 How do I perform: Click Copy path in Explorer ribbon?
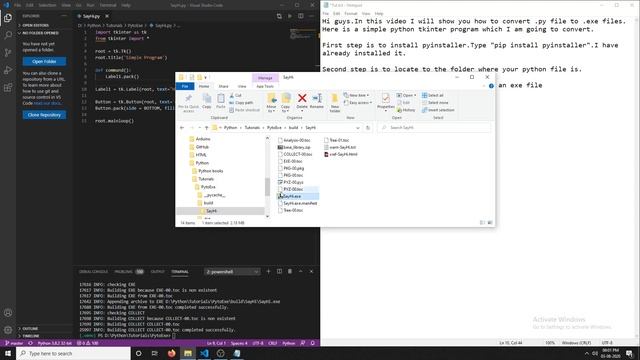[241, 102]
